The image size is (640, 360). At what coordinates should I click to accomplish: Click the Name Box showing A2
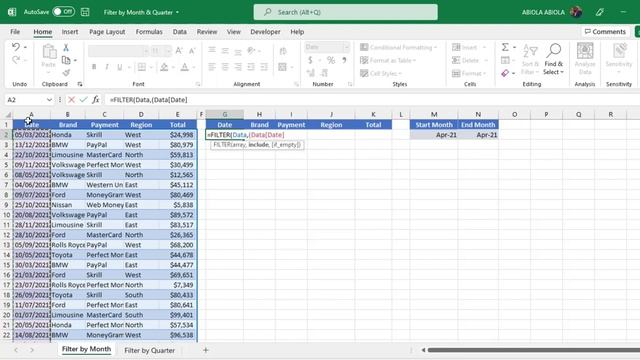(x=29, y=100)
